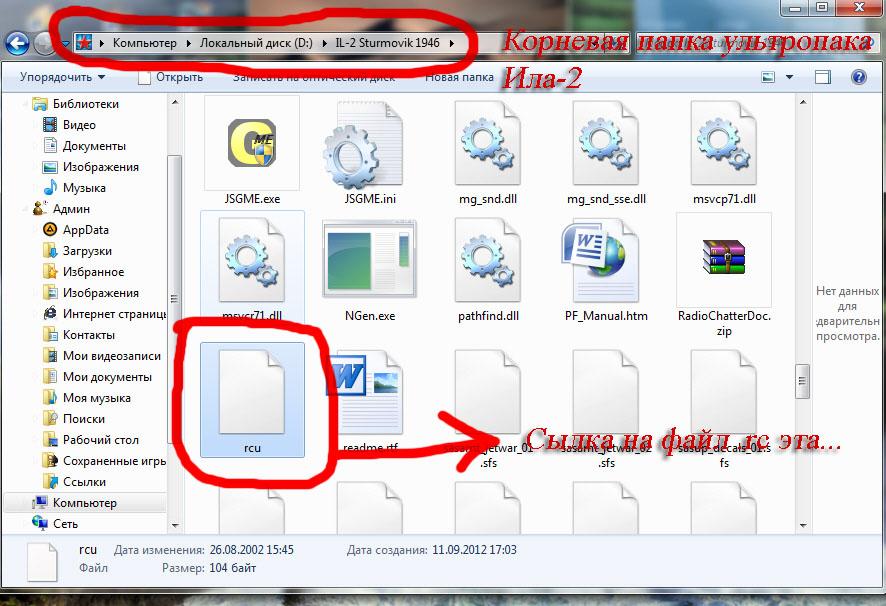Screen dimensions: 886x606
Task: Click the address bar folder star icon
Action: [84, 43]
